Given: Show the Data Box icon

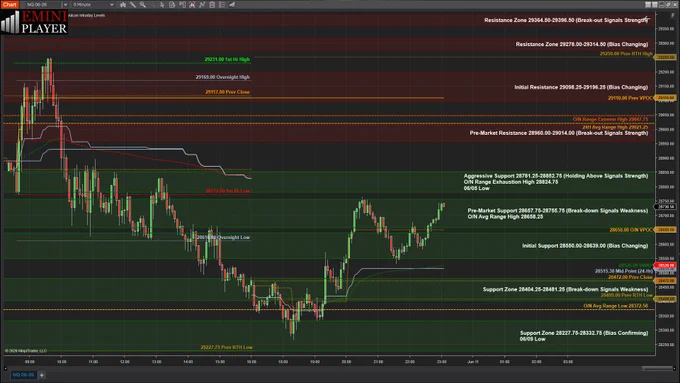Looking at the screenshot, I should pyautogui.click(x=182, y=4).
